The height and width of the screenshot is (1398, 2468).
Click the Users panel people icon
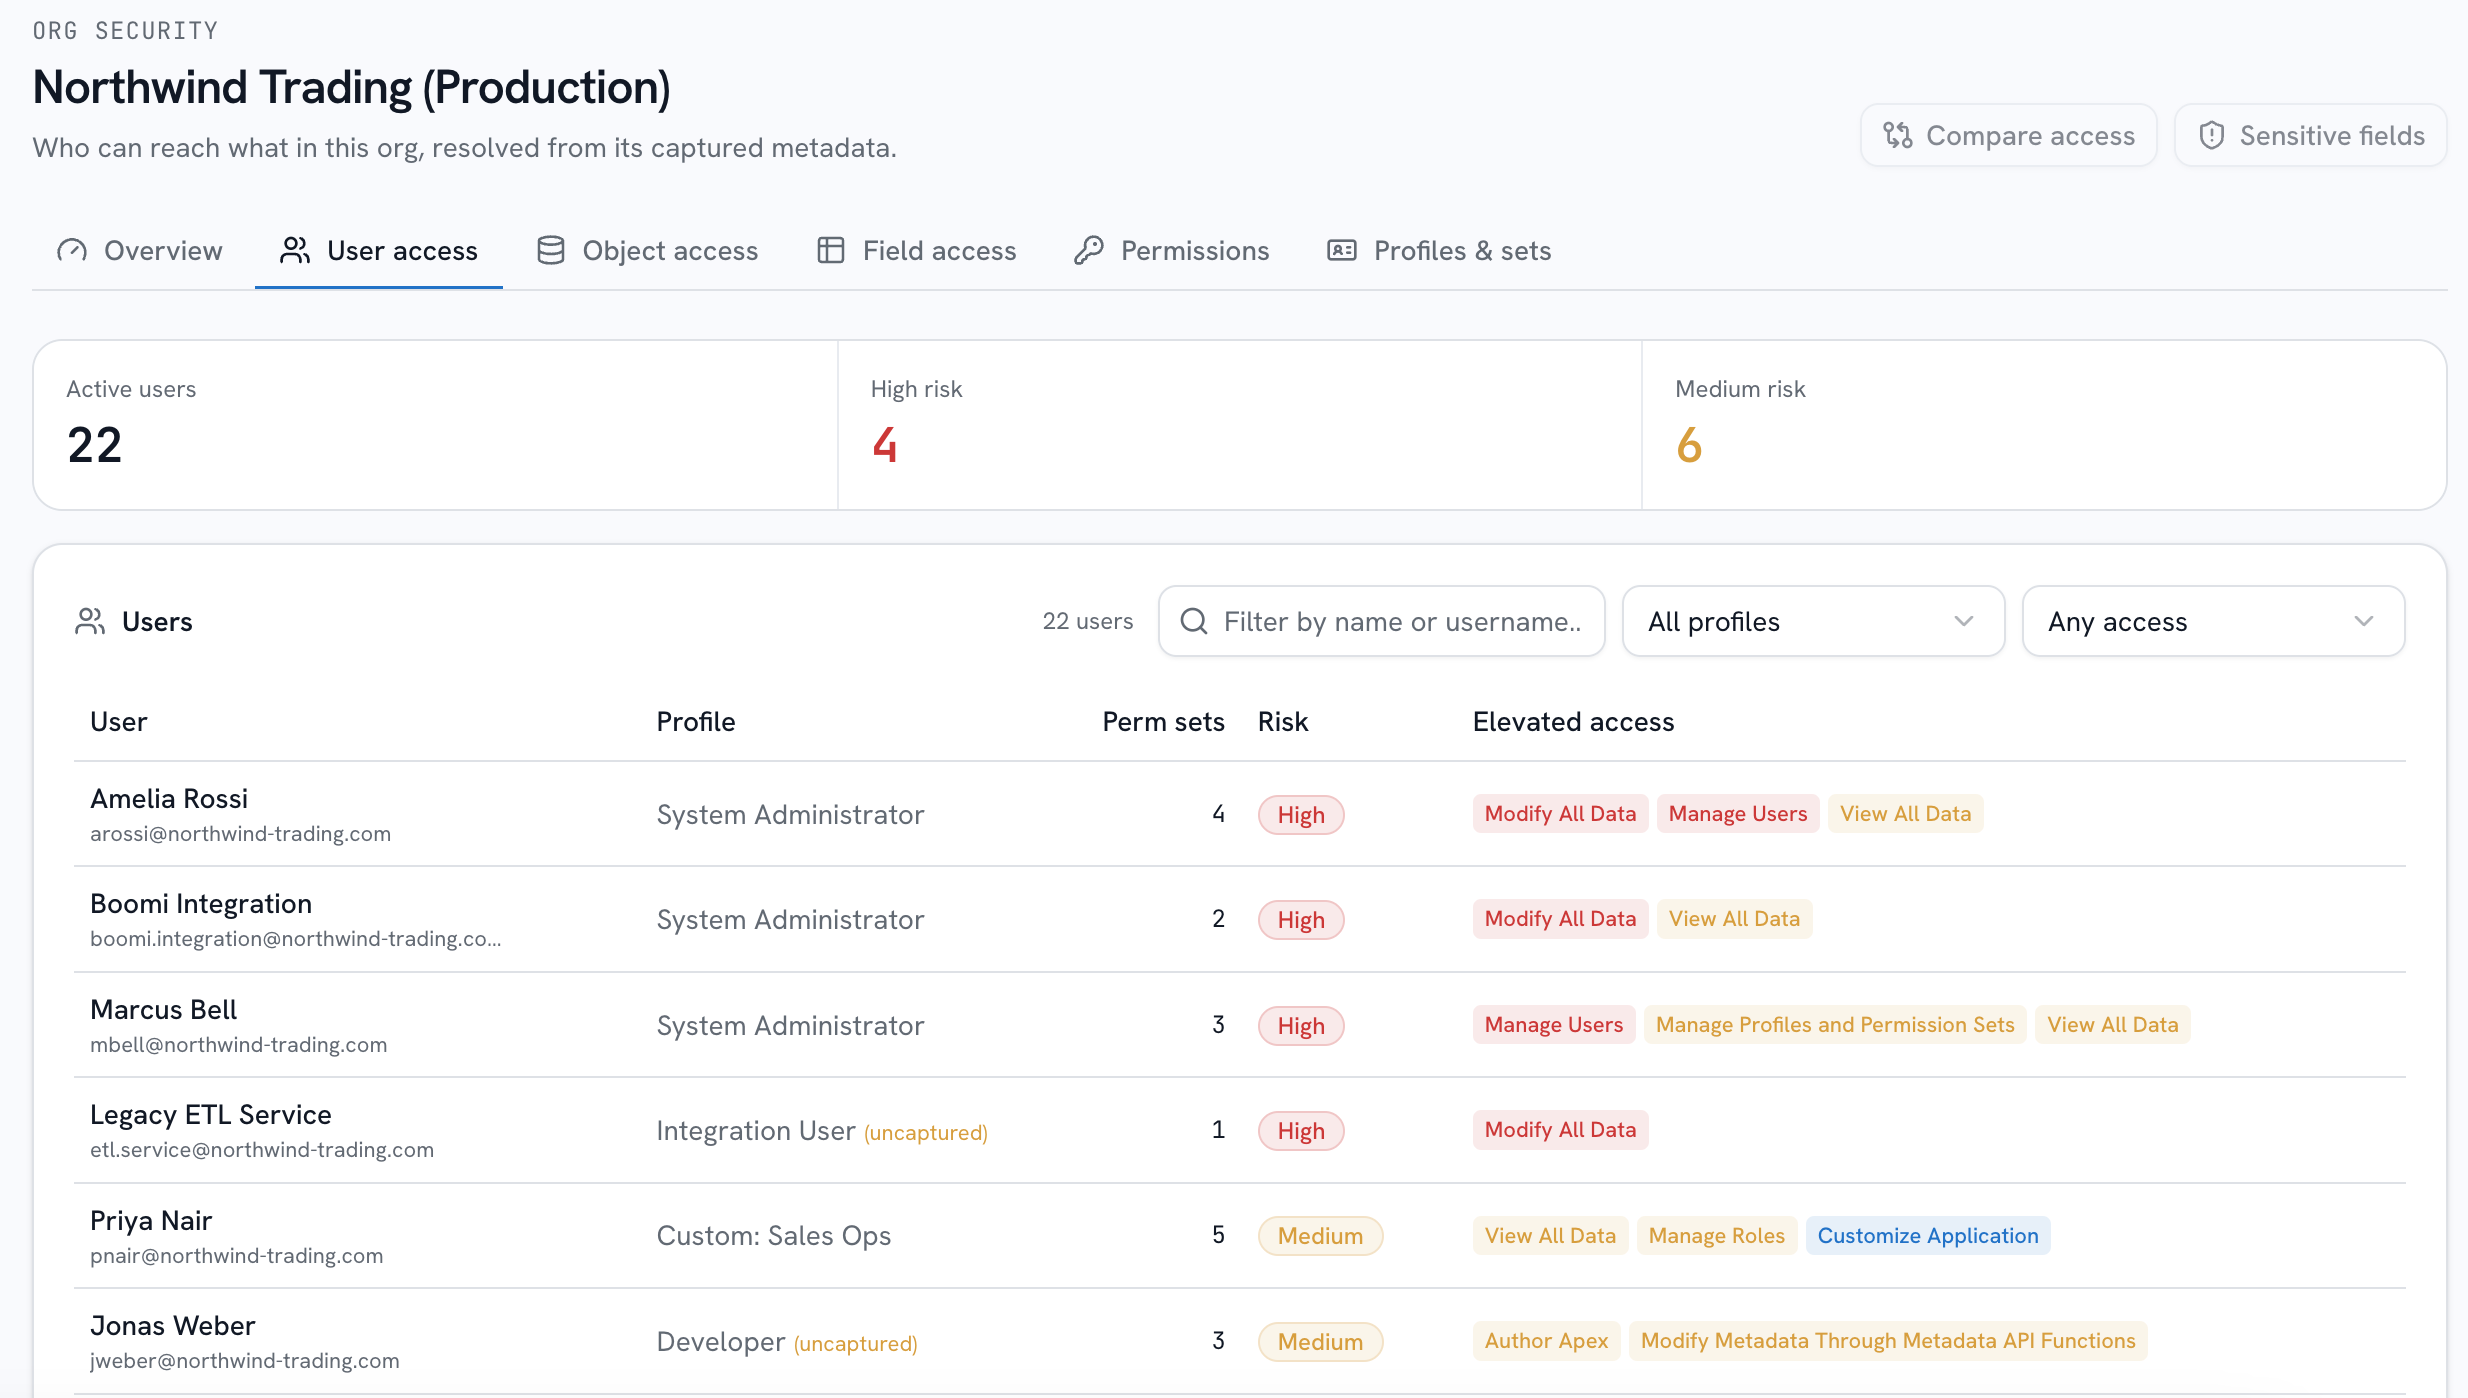[x=90, y=621]
